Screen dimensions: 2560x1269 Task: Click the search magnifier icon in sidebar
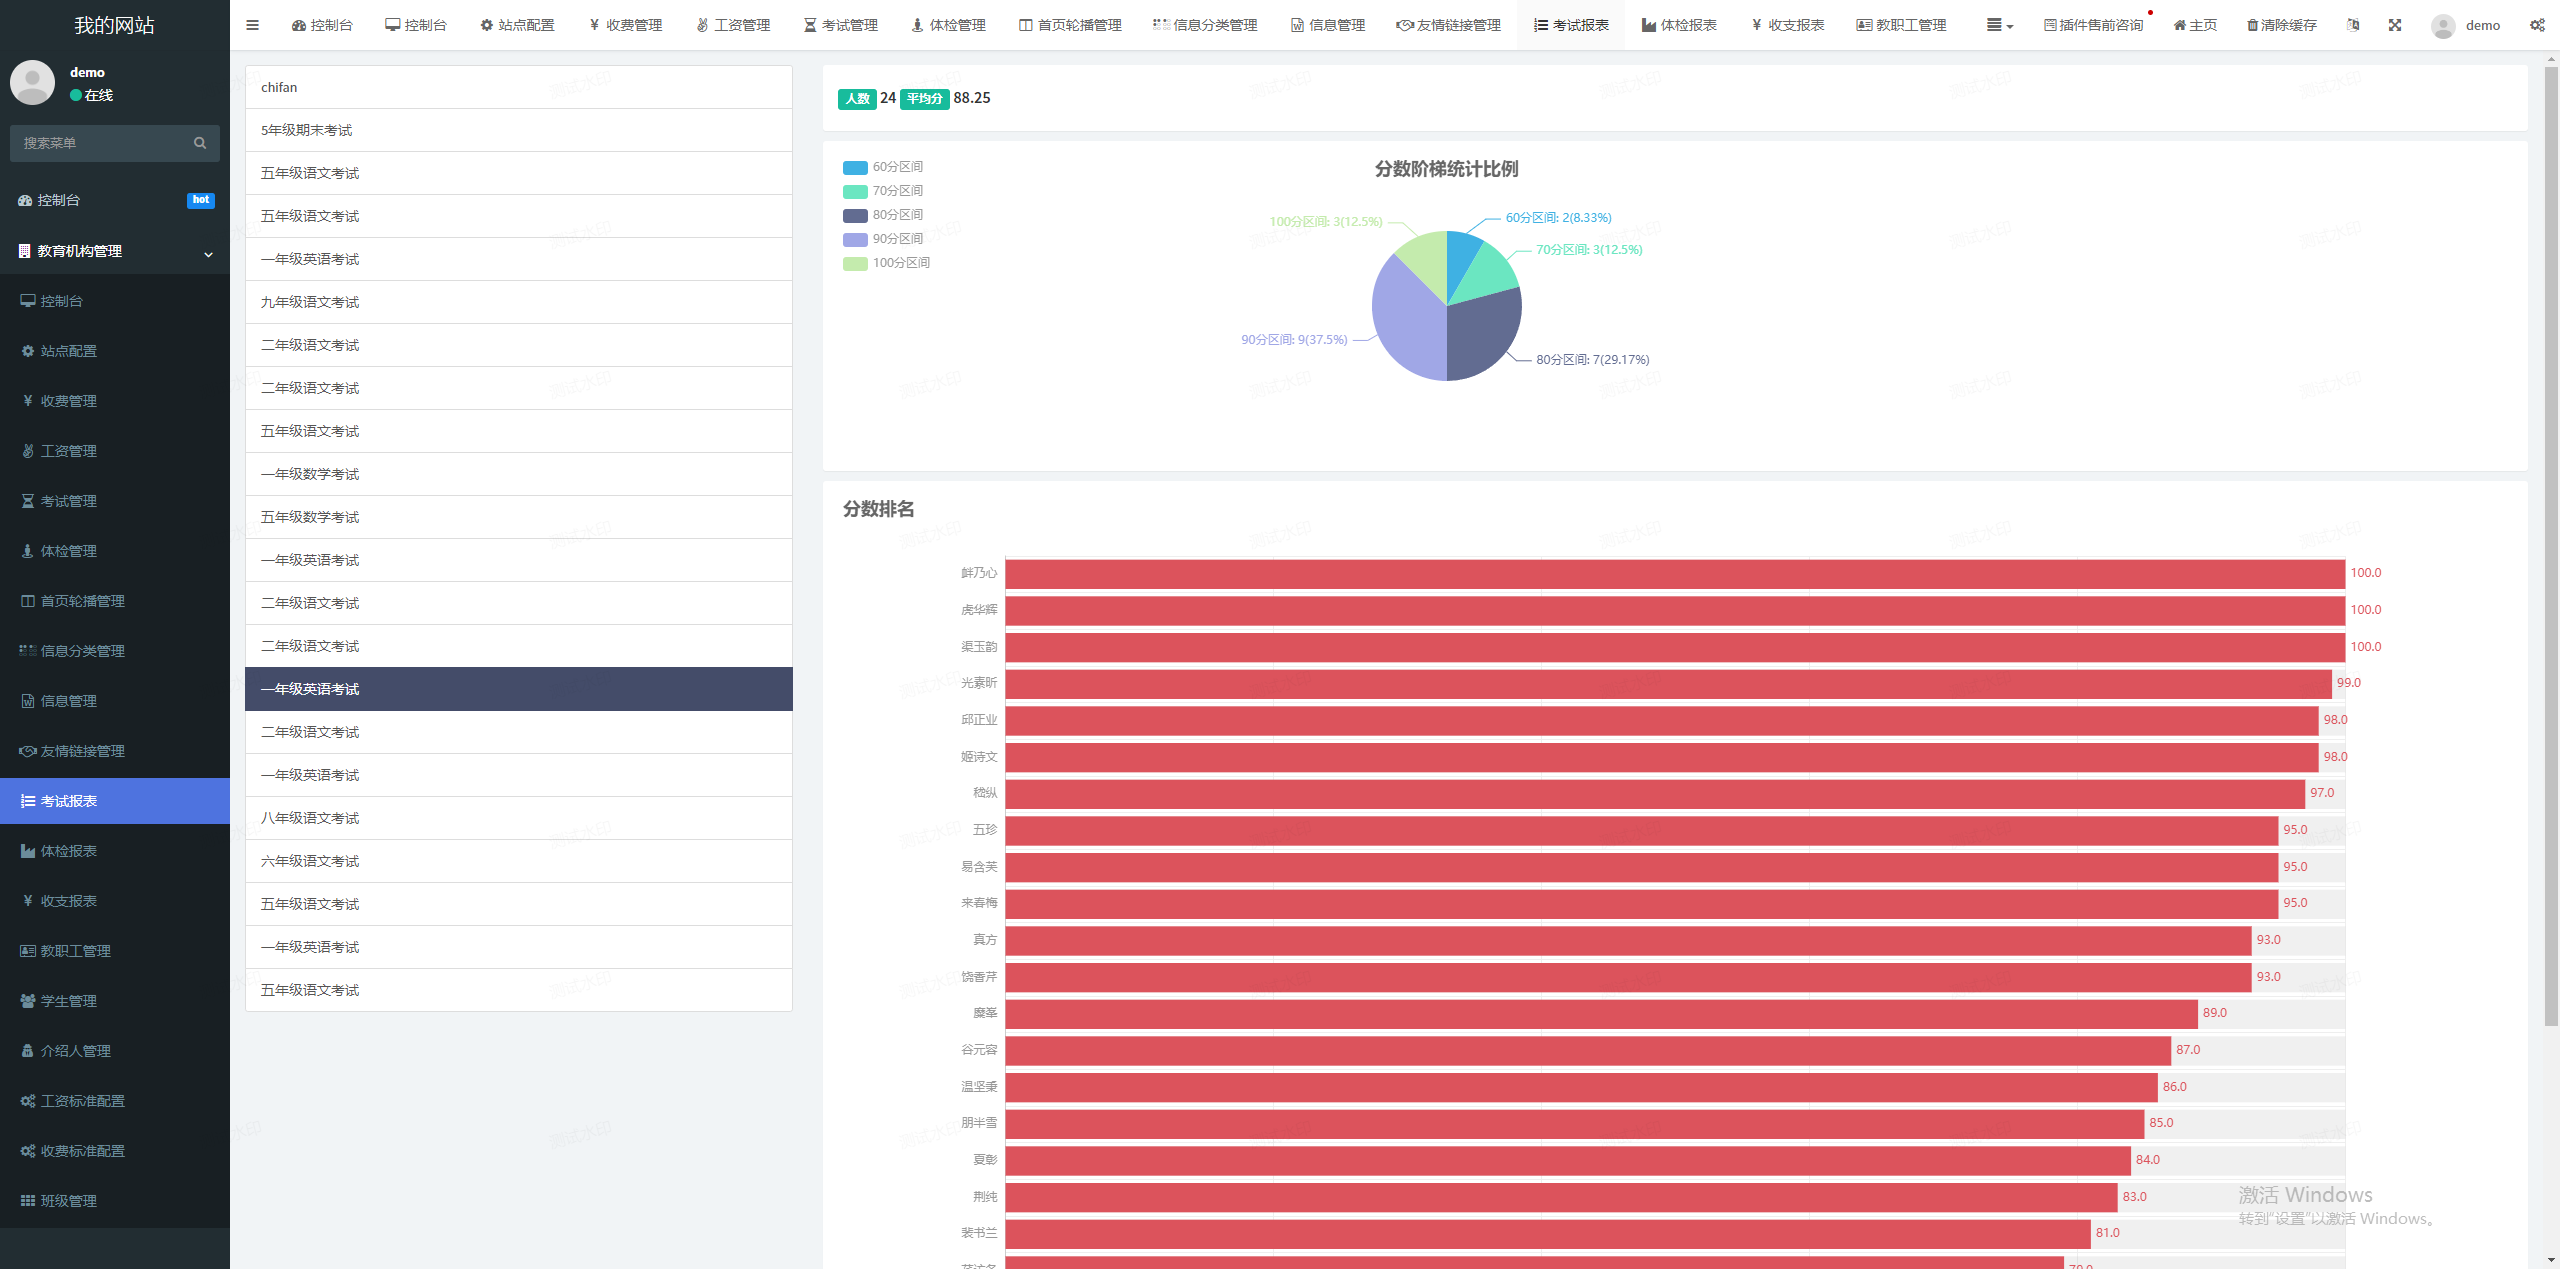(200, 143)
